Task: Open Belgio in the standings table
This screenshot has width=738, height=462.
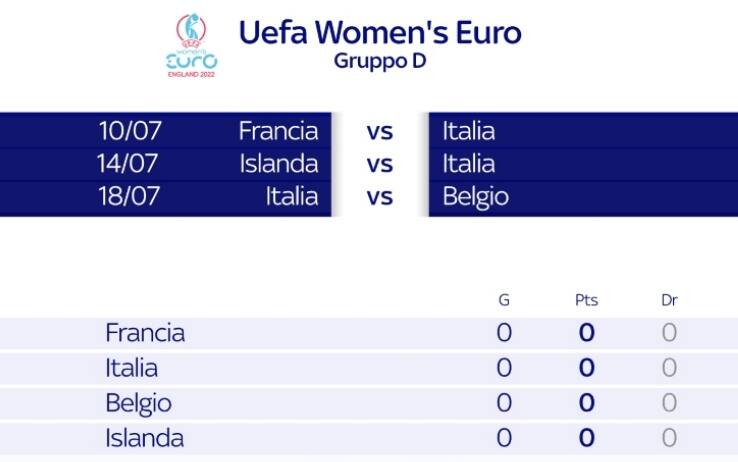Action: tap(138, 403)
